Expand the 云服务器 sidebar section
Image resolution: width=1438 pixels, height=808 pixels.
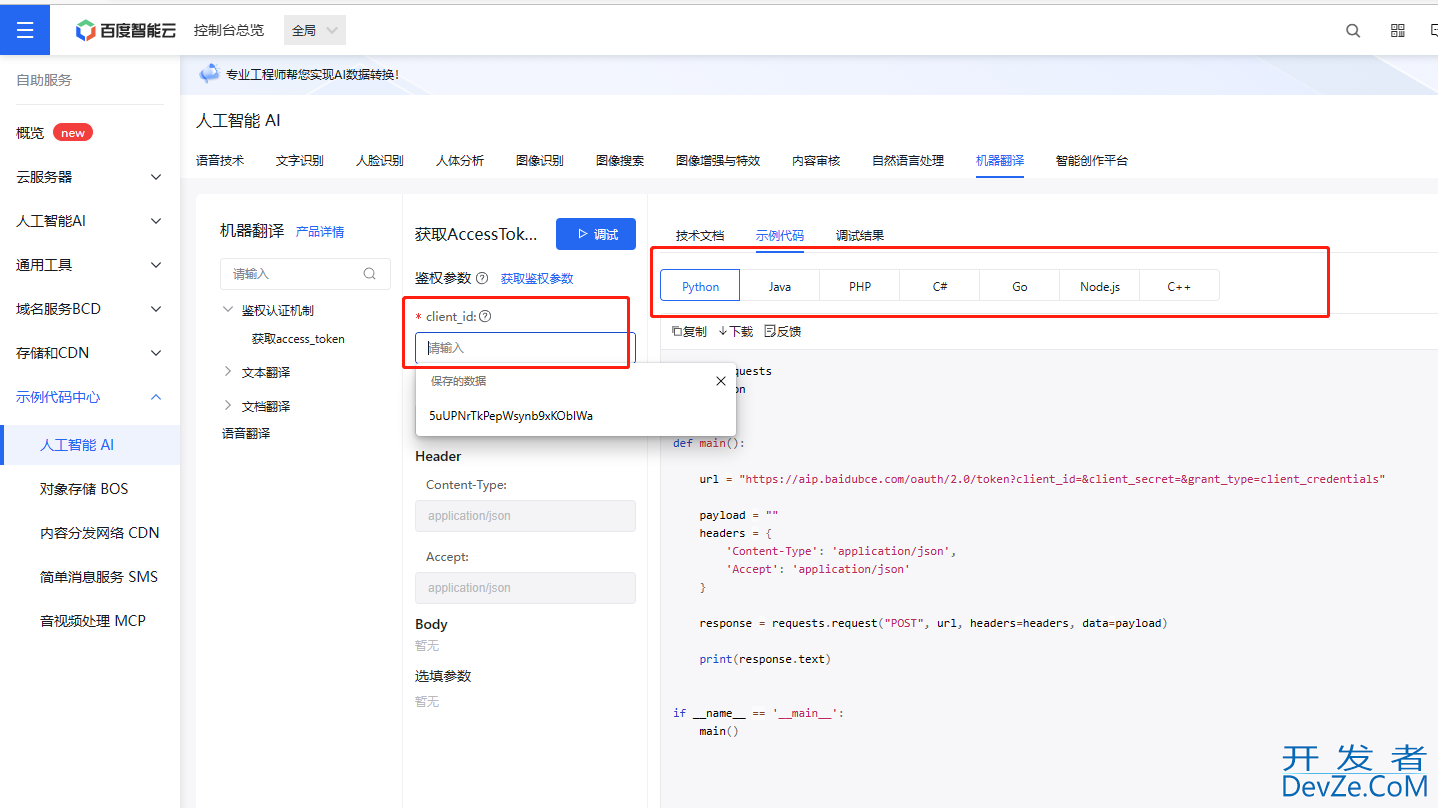point(90,177)
